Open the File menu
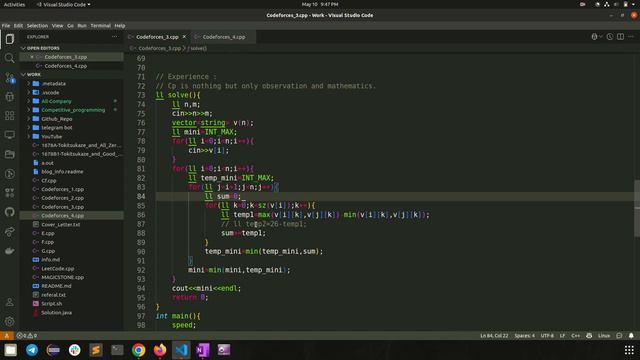Screen dimensions: 640x360 (6, 26)
